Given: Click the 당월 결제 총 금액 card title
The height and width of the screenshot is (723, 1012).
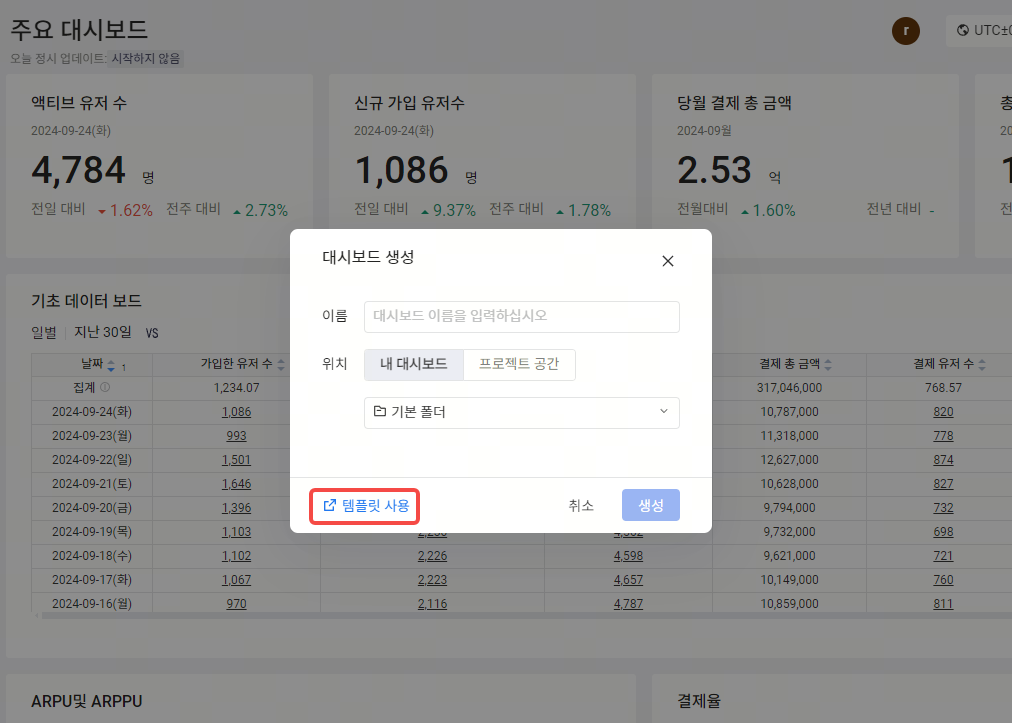Looking at the screenshot, I should 734,103.
